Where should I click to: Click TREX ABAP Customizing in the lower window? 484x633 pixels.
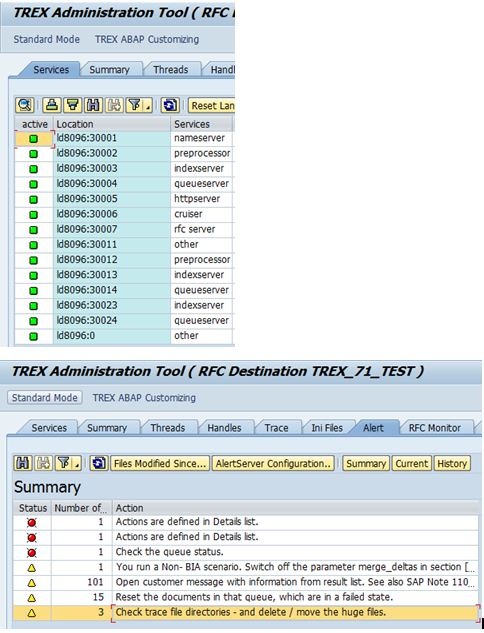pos(144,397)
